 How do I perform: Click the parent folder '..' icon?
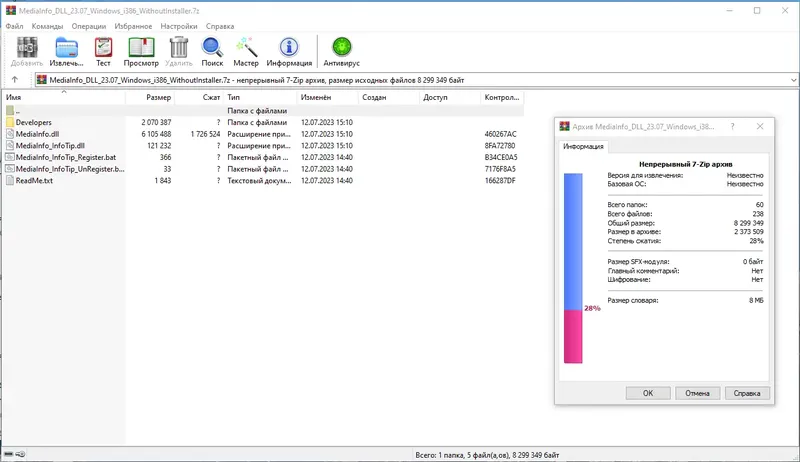coord(10,111)
